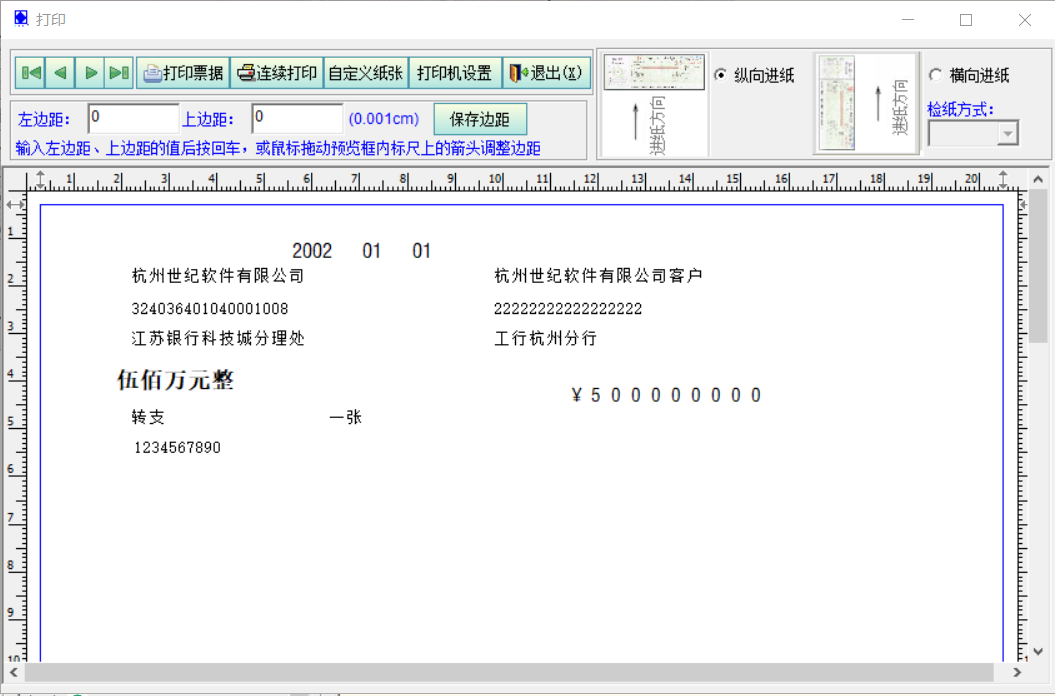1055x696 pixels.
Task: Click the amount in words 伍佰万元整
Action: point(175,380)
